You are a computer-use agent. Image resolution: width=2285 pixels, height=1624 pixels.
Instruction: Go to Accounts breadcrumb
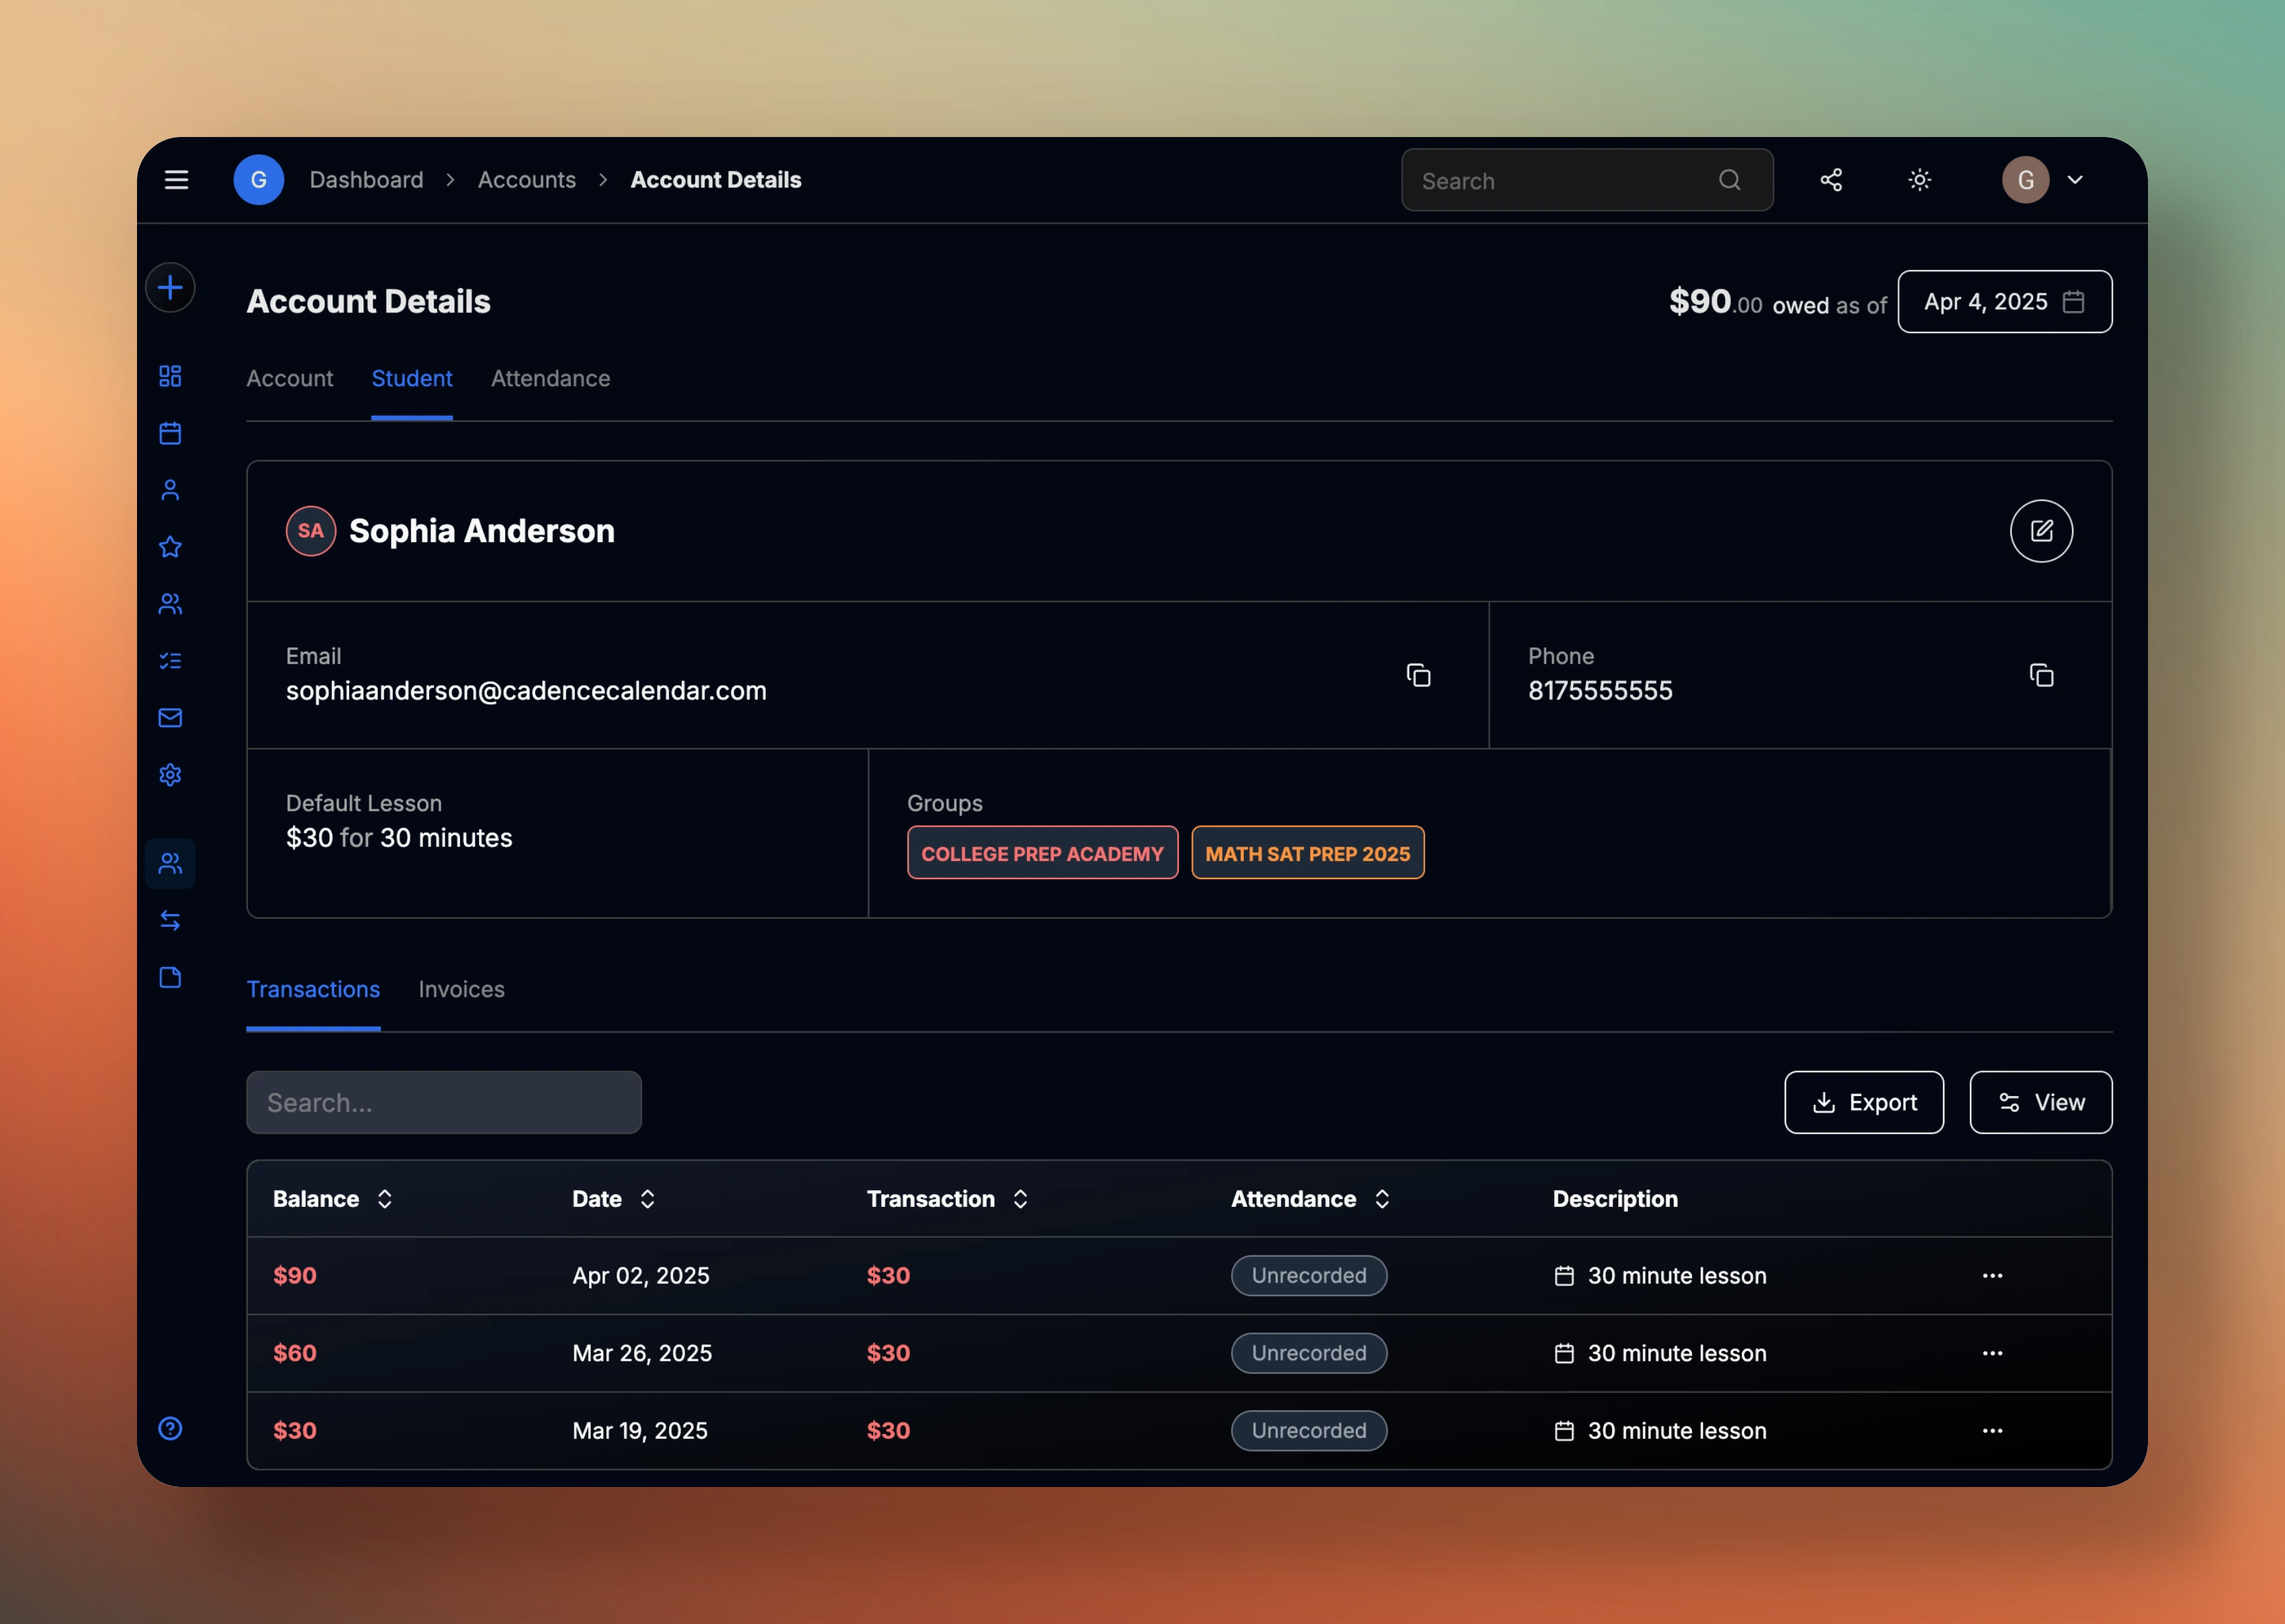[526, 180]
